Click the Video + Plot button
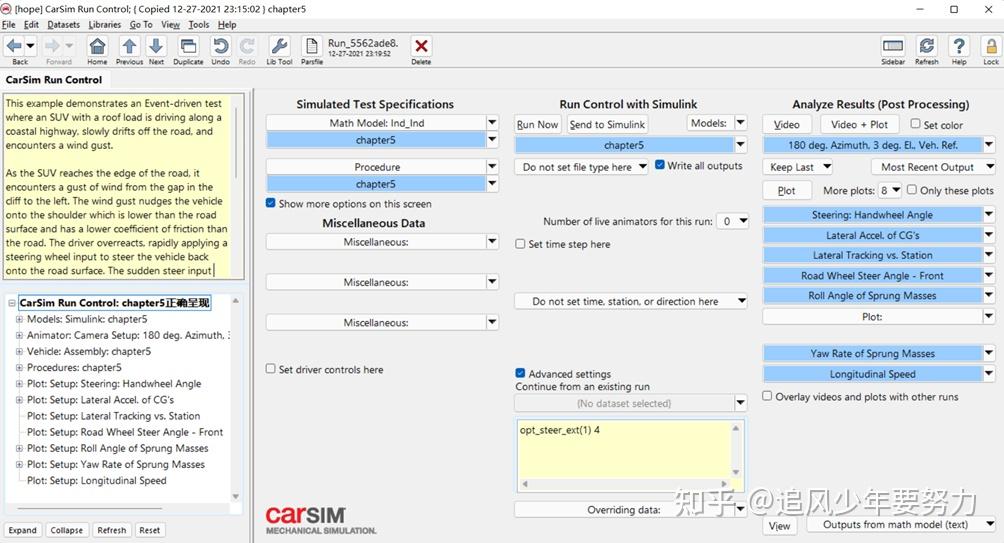 (859, 125)
